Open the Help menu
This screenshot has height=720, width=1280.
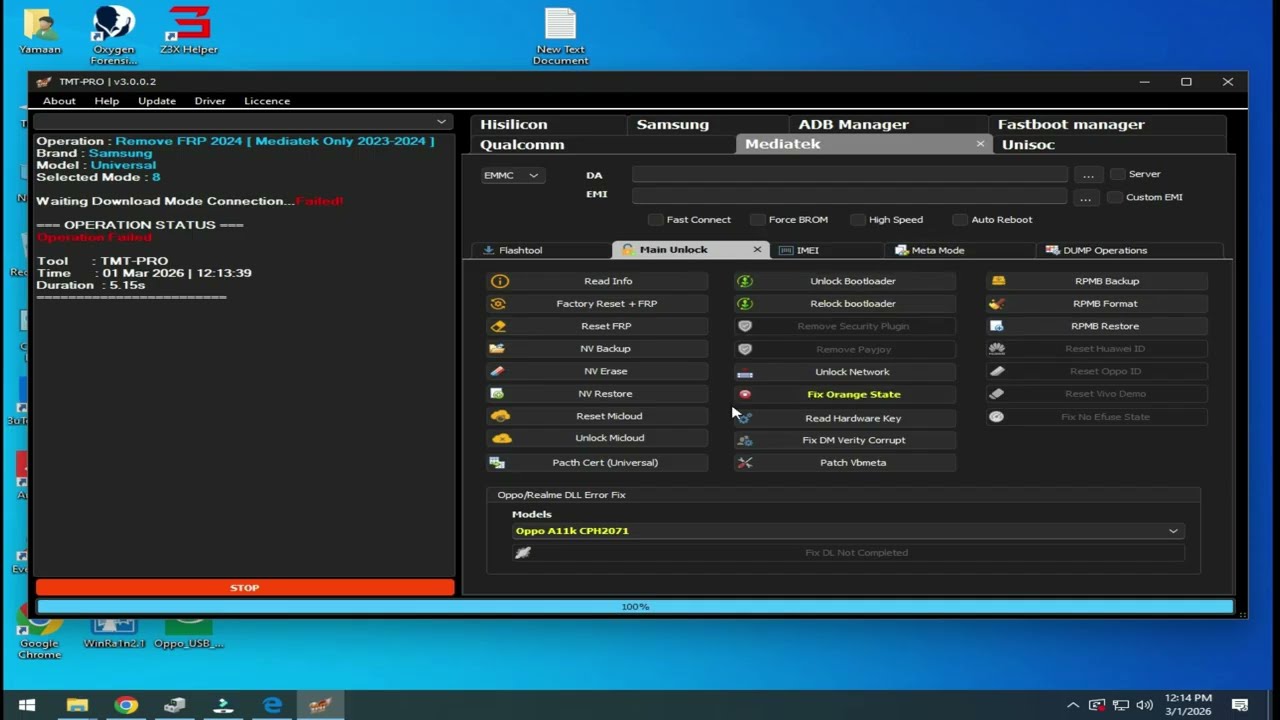(x=107, y=101)
